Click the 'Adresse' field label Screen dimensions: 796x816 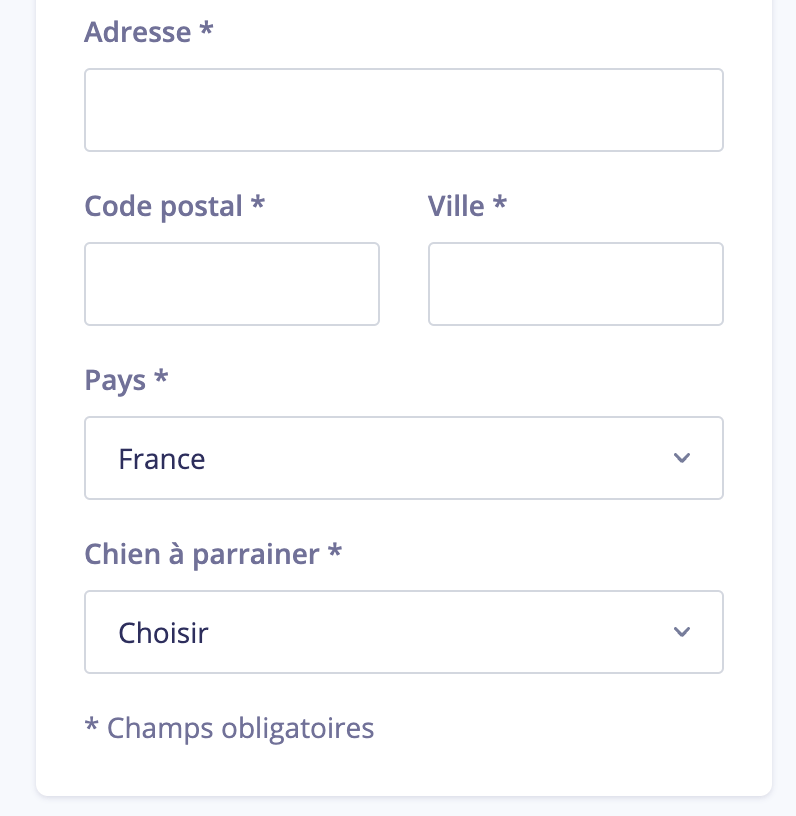[137, 32]
